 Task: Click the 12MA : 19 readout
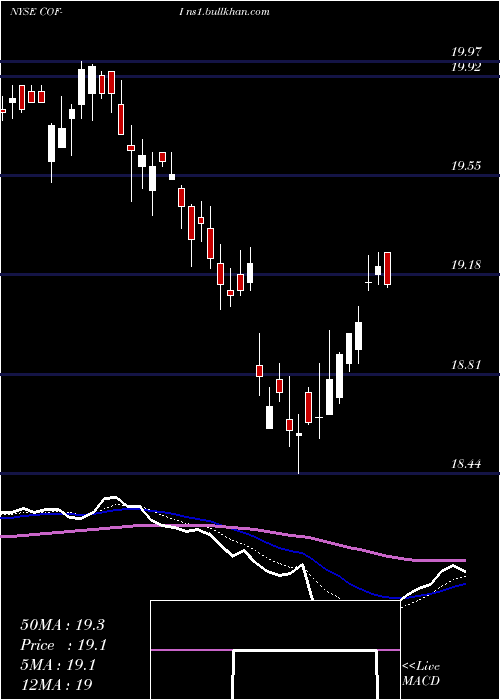pyautogui.click(x=56, y=685)
